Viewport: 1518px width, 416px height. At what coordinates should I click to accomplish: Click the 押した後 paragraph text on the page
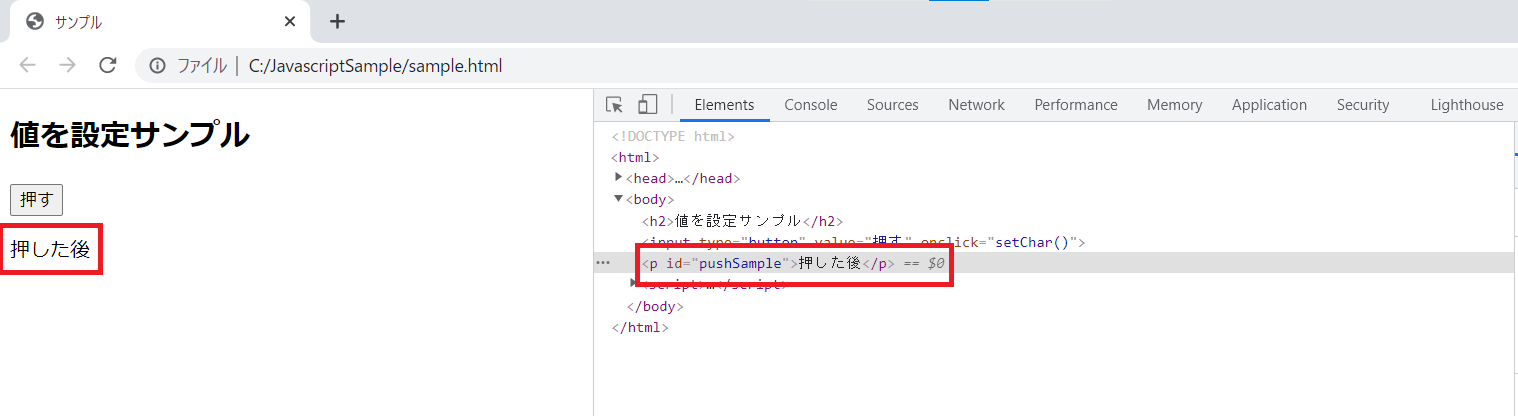coord(50,250)
